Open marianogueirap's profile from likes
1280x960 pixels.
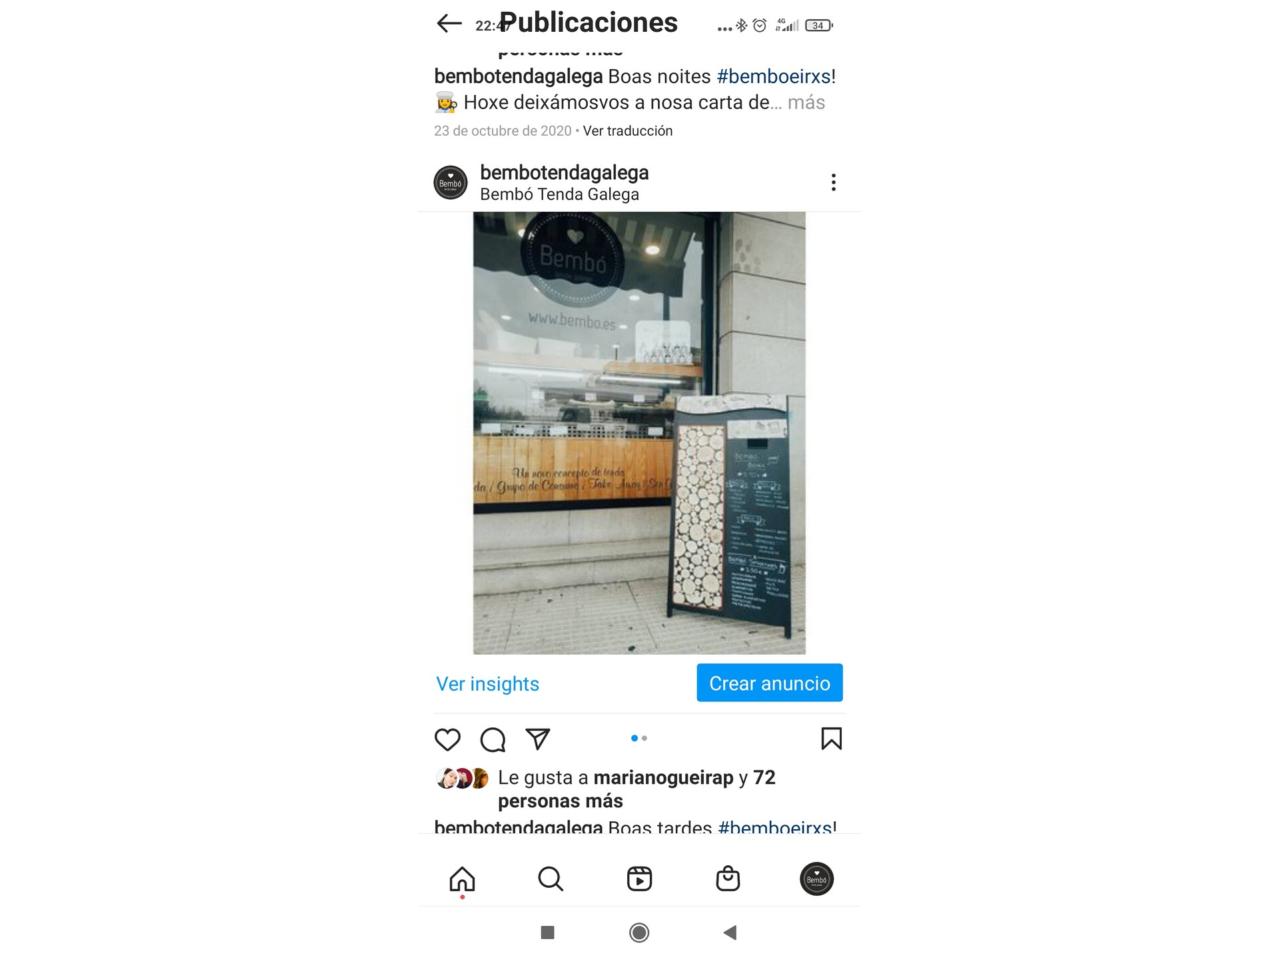663,777
